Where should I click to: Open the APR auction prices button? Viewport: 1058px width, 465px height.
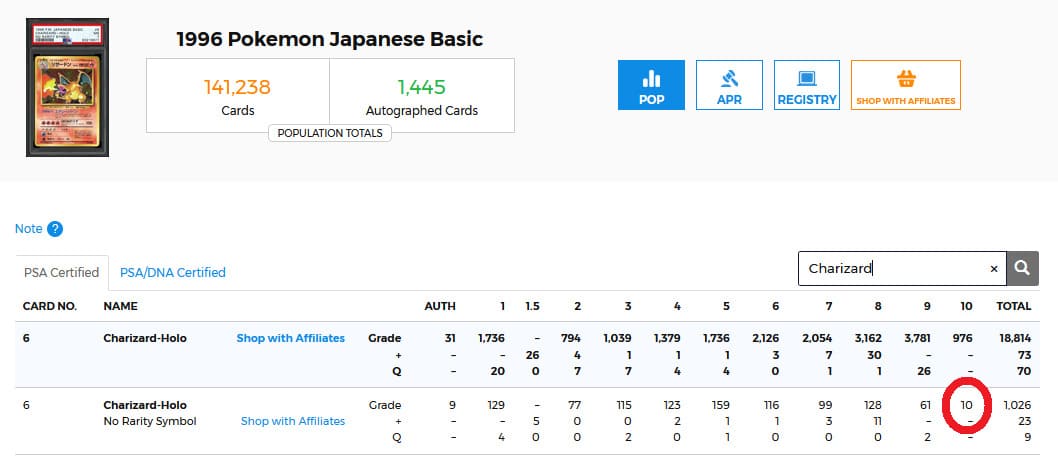[x=729, y=85]
